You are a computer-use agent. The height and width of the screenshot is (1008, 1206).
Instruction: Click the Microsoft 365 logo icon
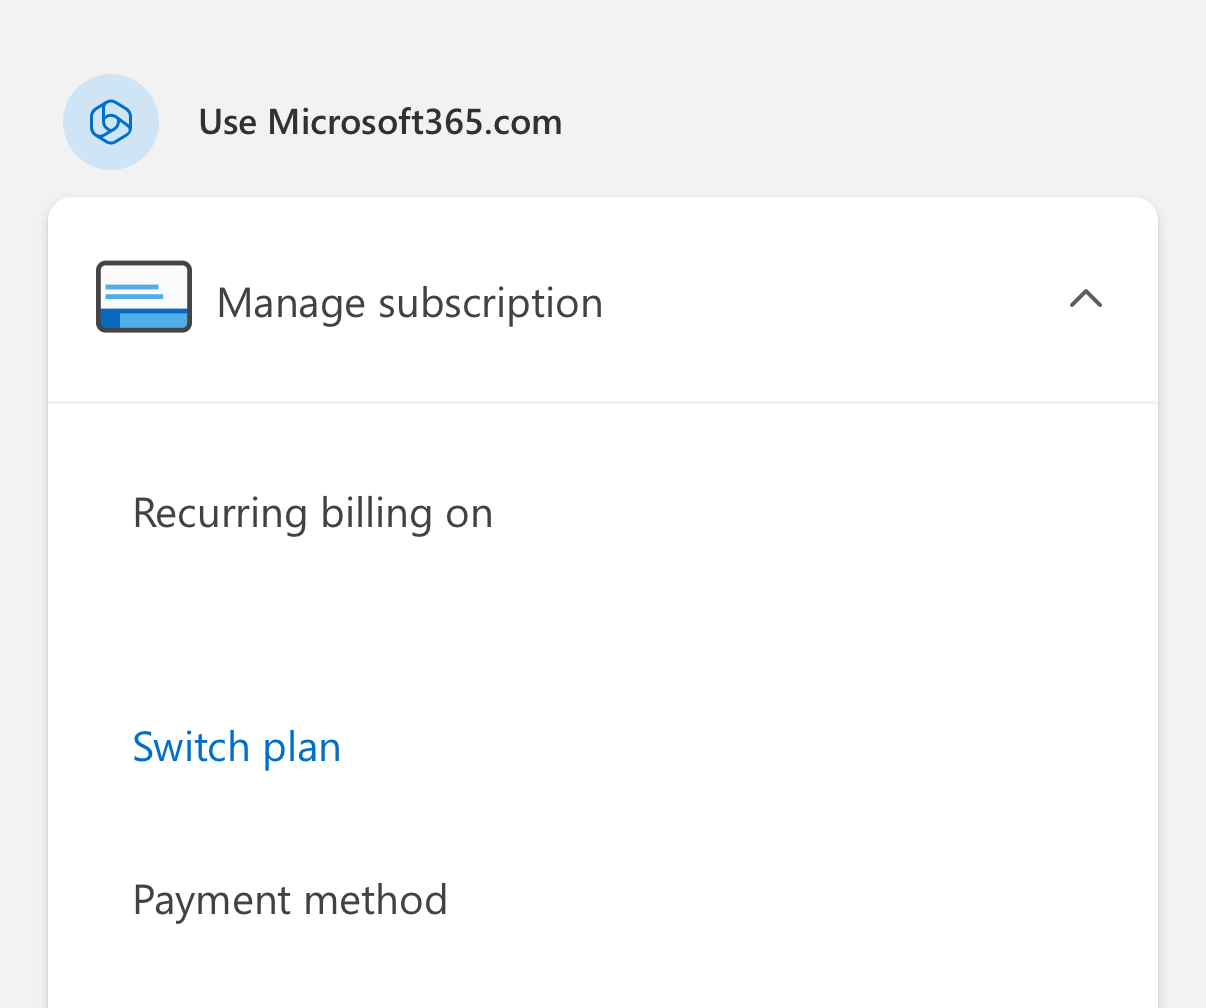click(x=111, y=122)
